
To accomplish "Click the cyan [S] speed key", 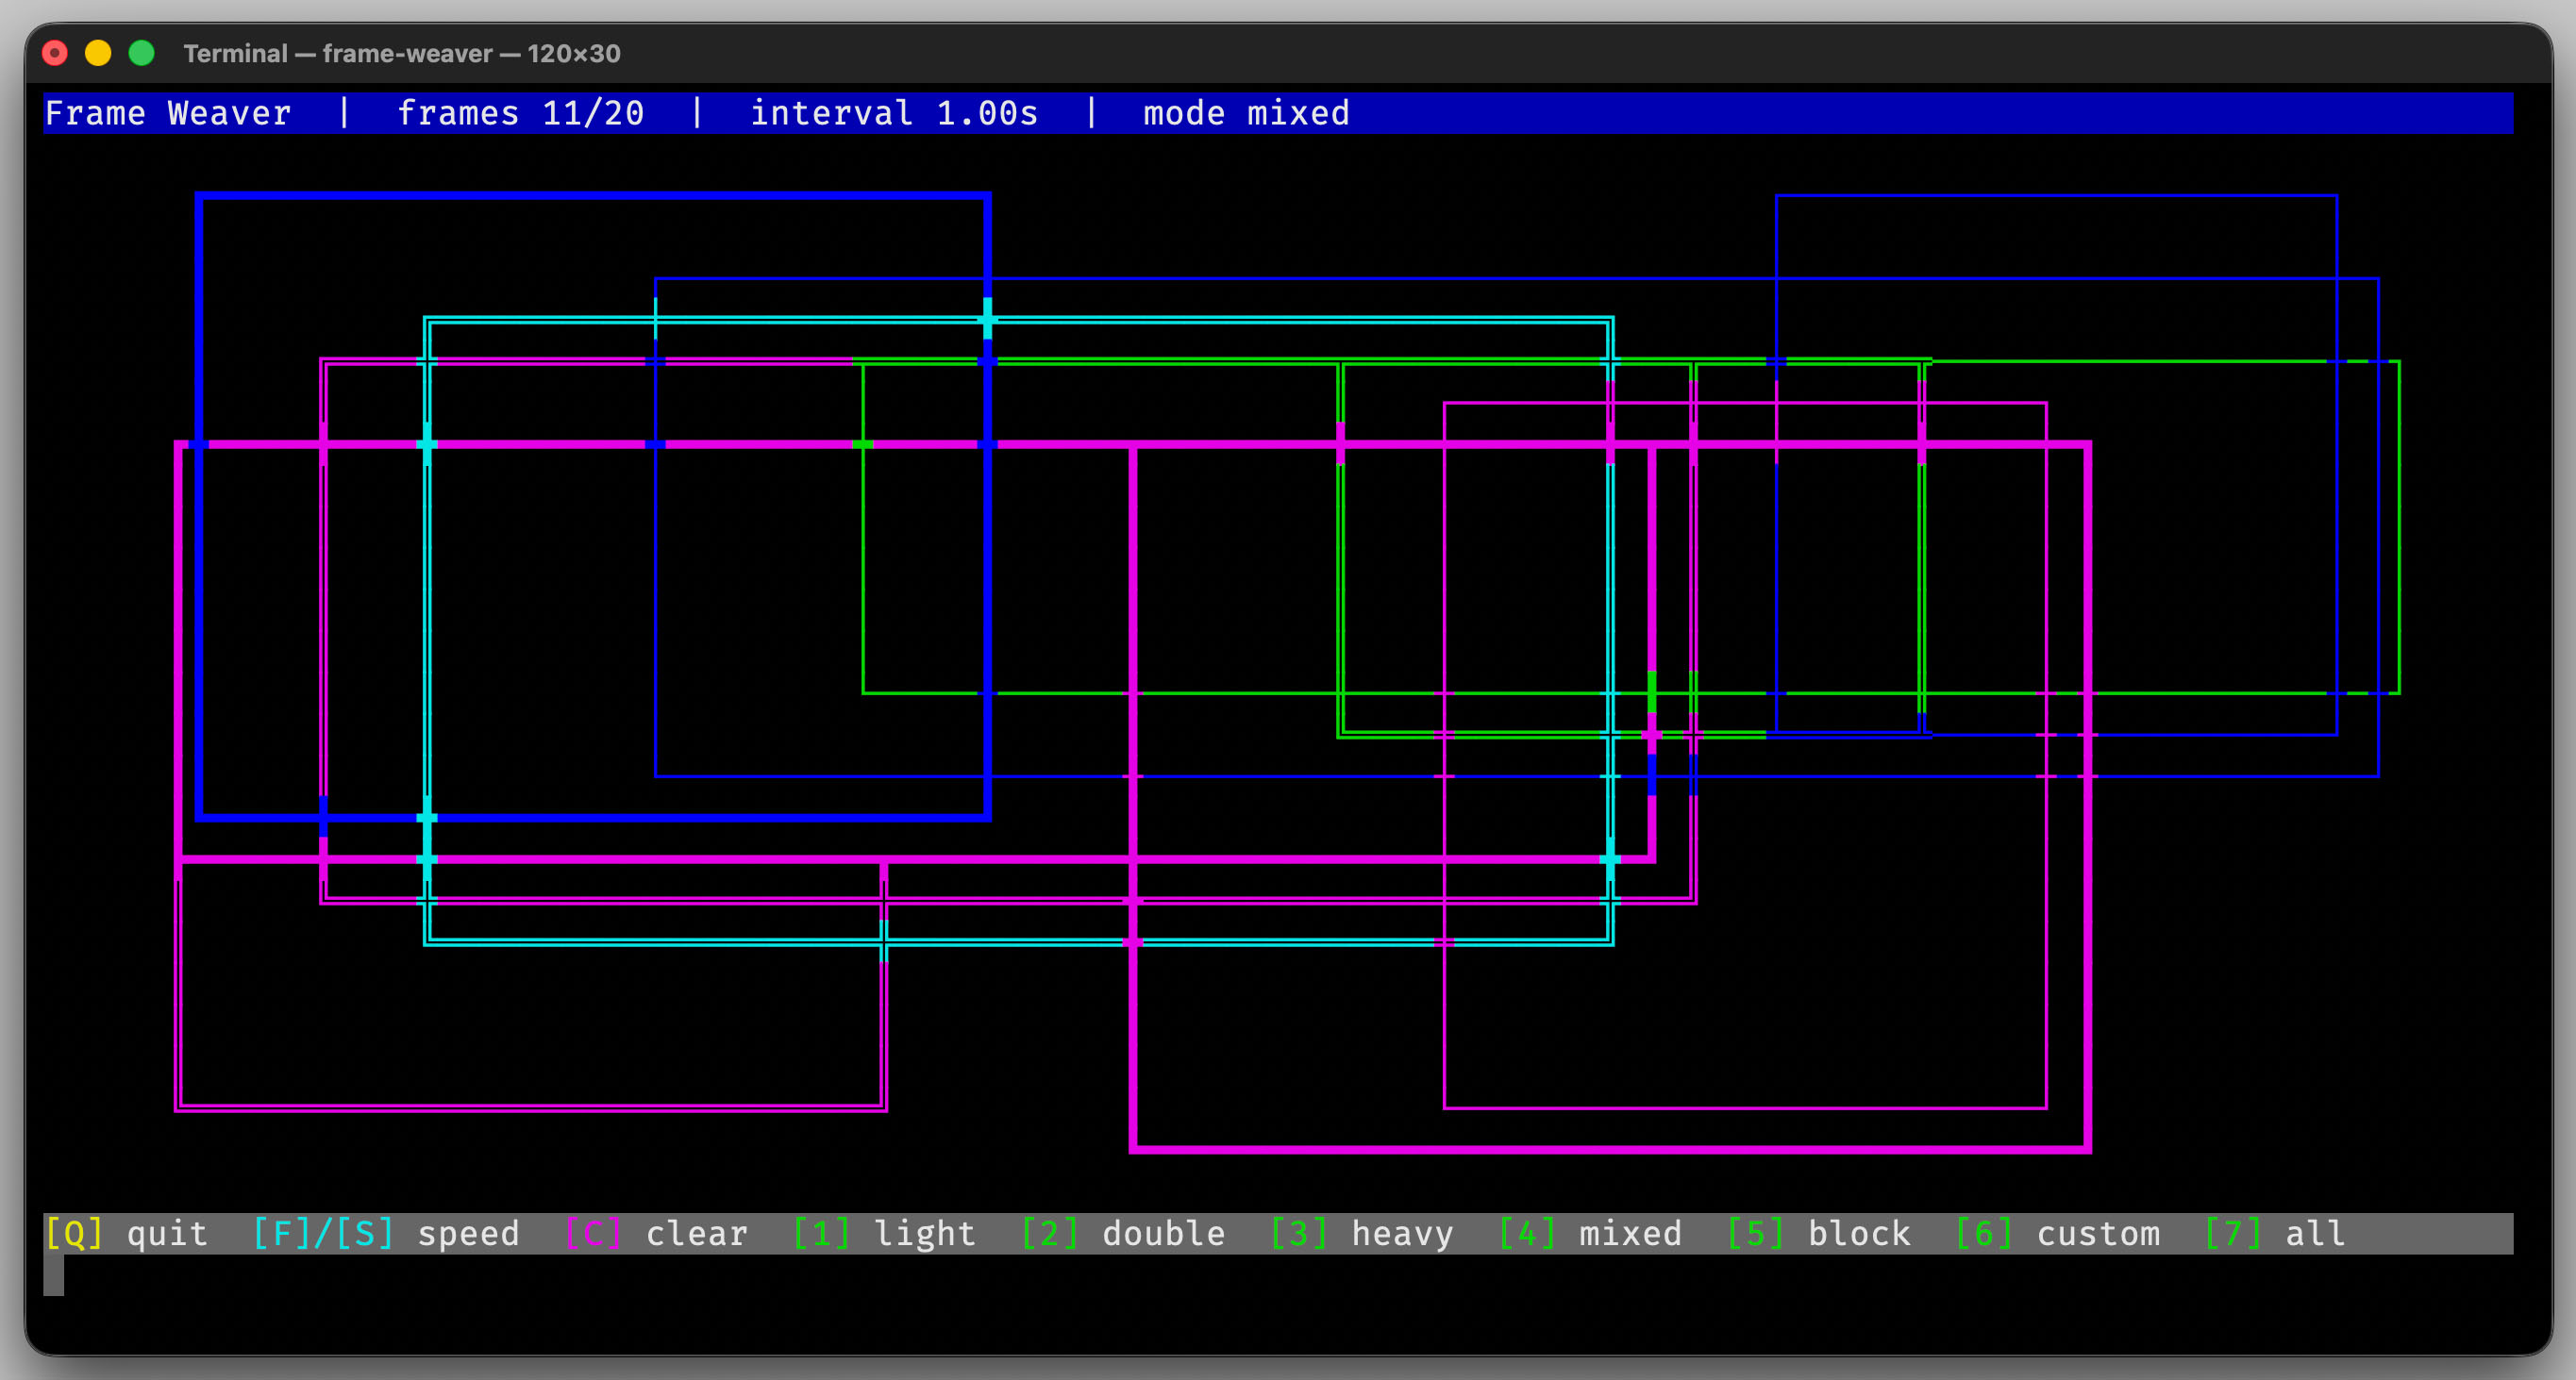I will [365, 1233].
